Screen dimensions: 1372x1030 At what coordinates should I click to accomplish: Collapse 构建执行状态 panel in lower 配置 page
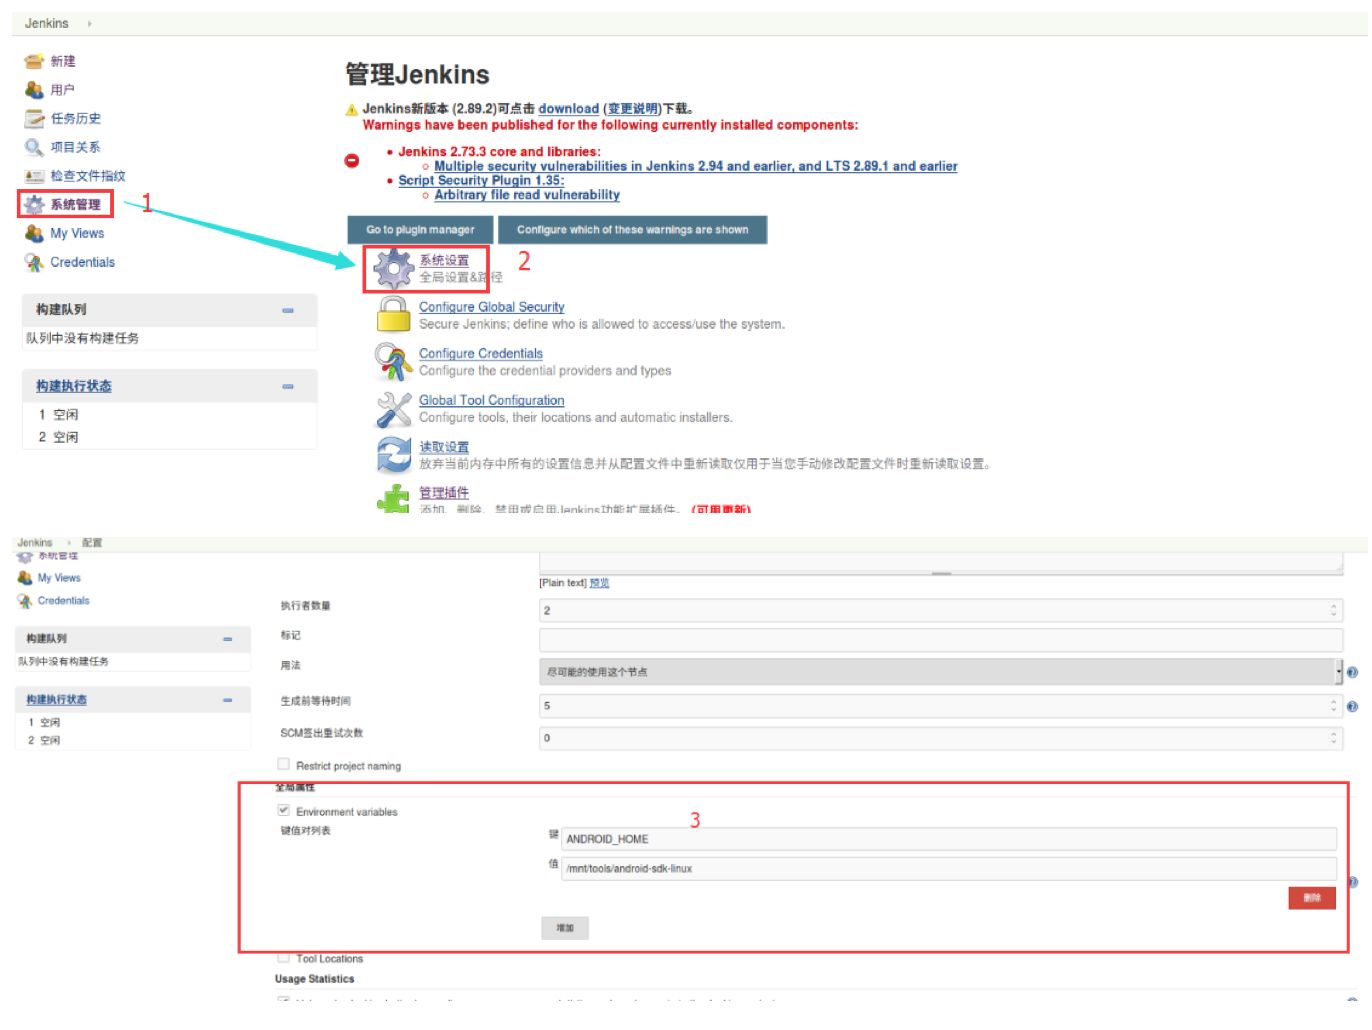coord(227,700)
